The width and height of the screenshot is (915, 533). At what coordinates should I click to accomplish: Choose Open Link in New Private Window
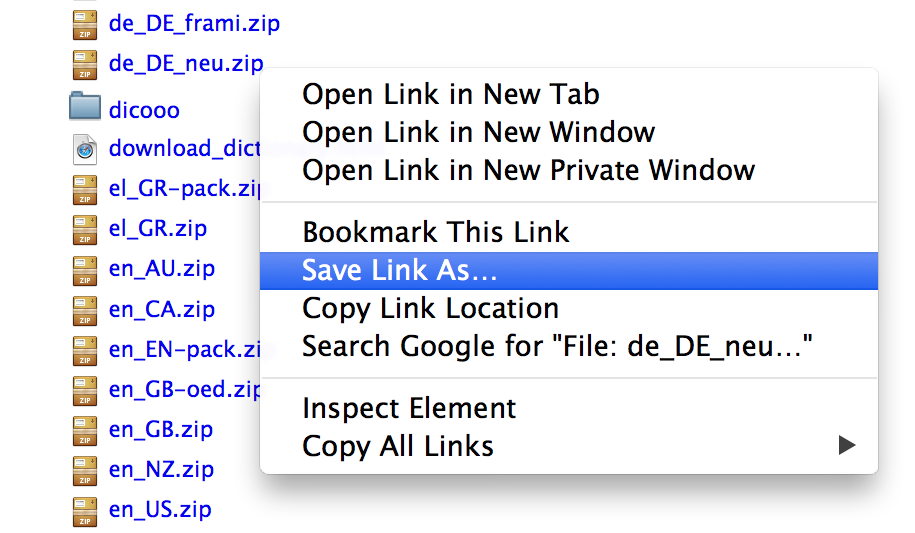click(x=528, y=170)
